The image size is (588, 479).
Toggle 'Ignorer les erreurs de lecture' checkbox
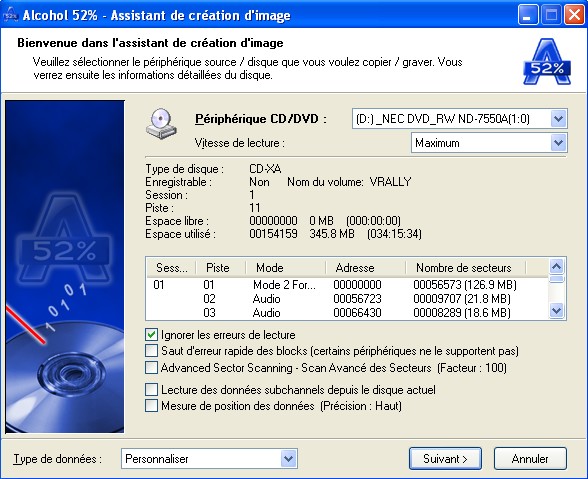[x=151, y=335]
